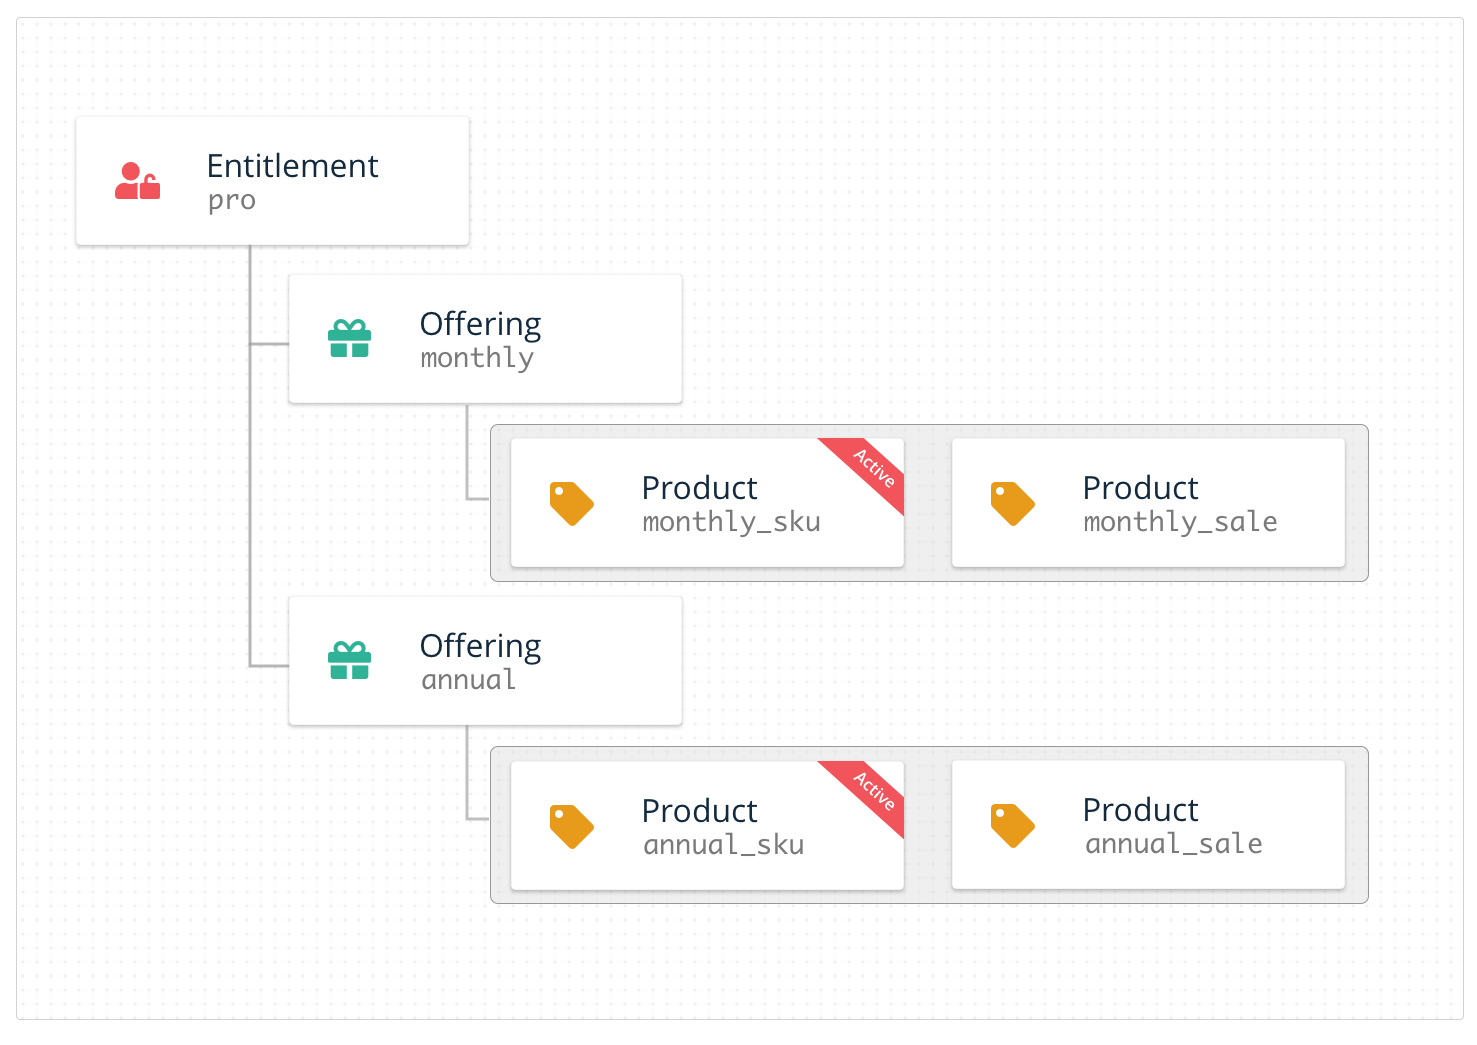This screenshot has width=1477, height=1045.
Task: Select the Entitlement pro card title
Action: coord(292,166)
